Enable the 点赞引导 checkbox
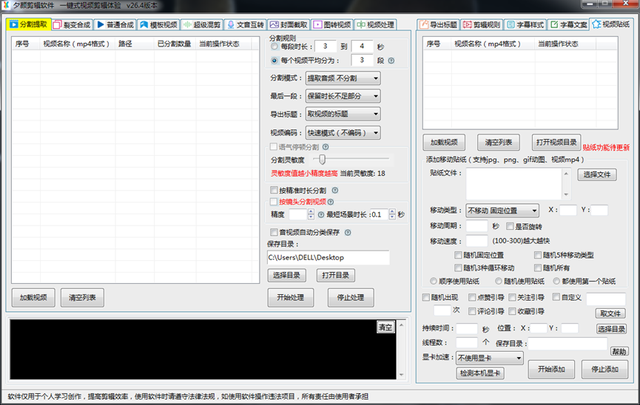The height and width of the screenshot is (405, 640). pyautogui.click(x=472, y=297)
